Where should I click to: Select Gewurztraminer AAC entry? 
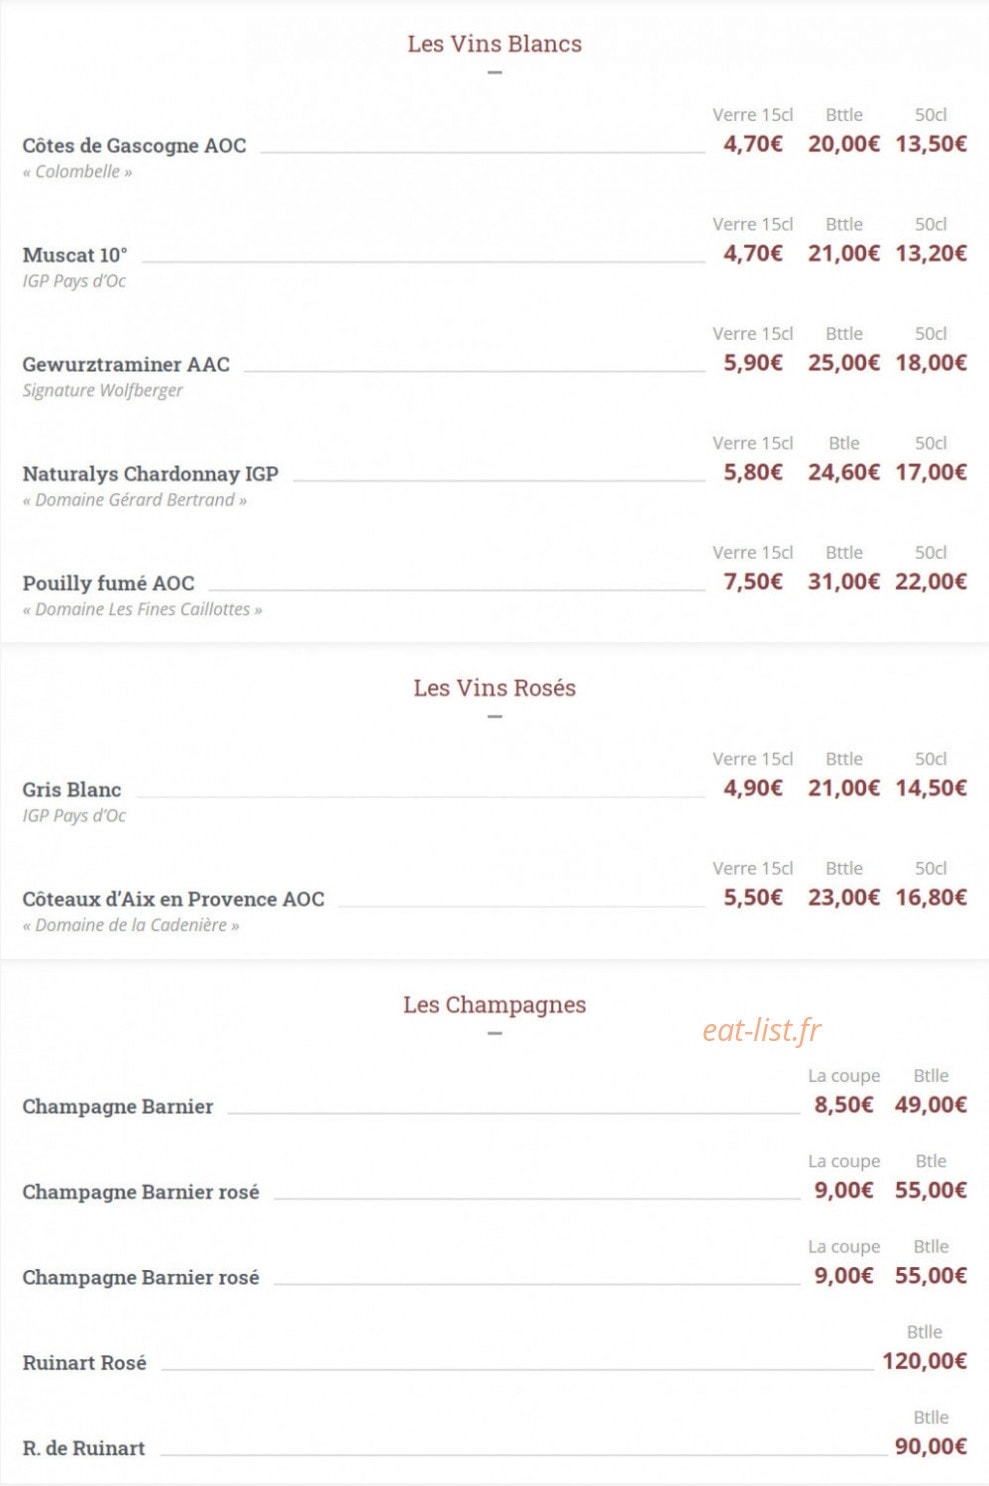(x=126, y=365)
